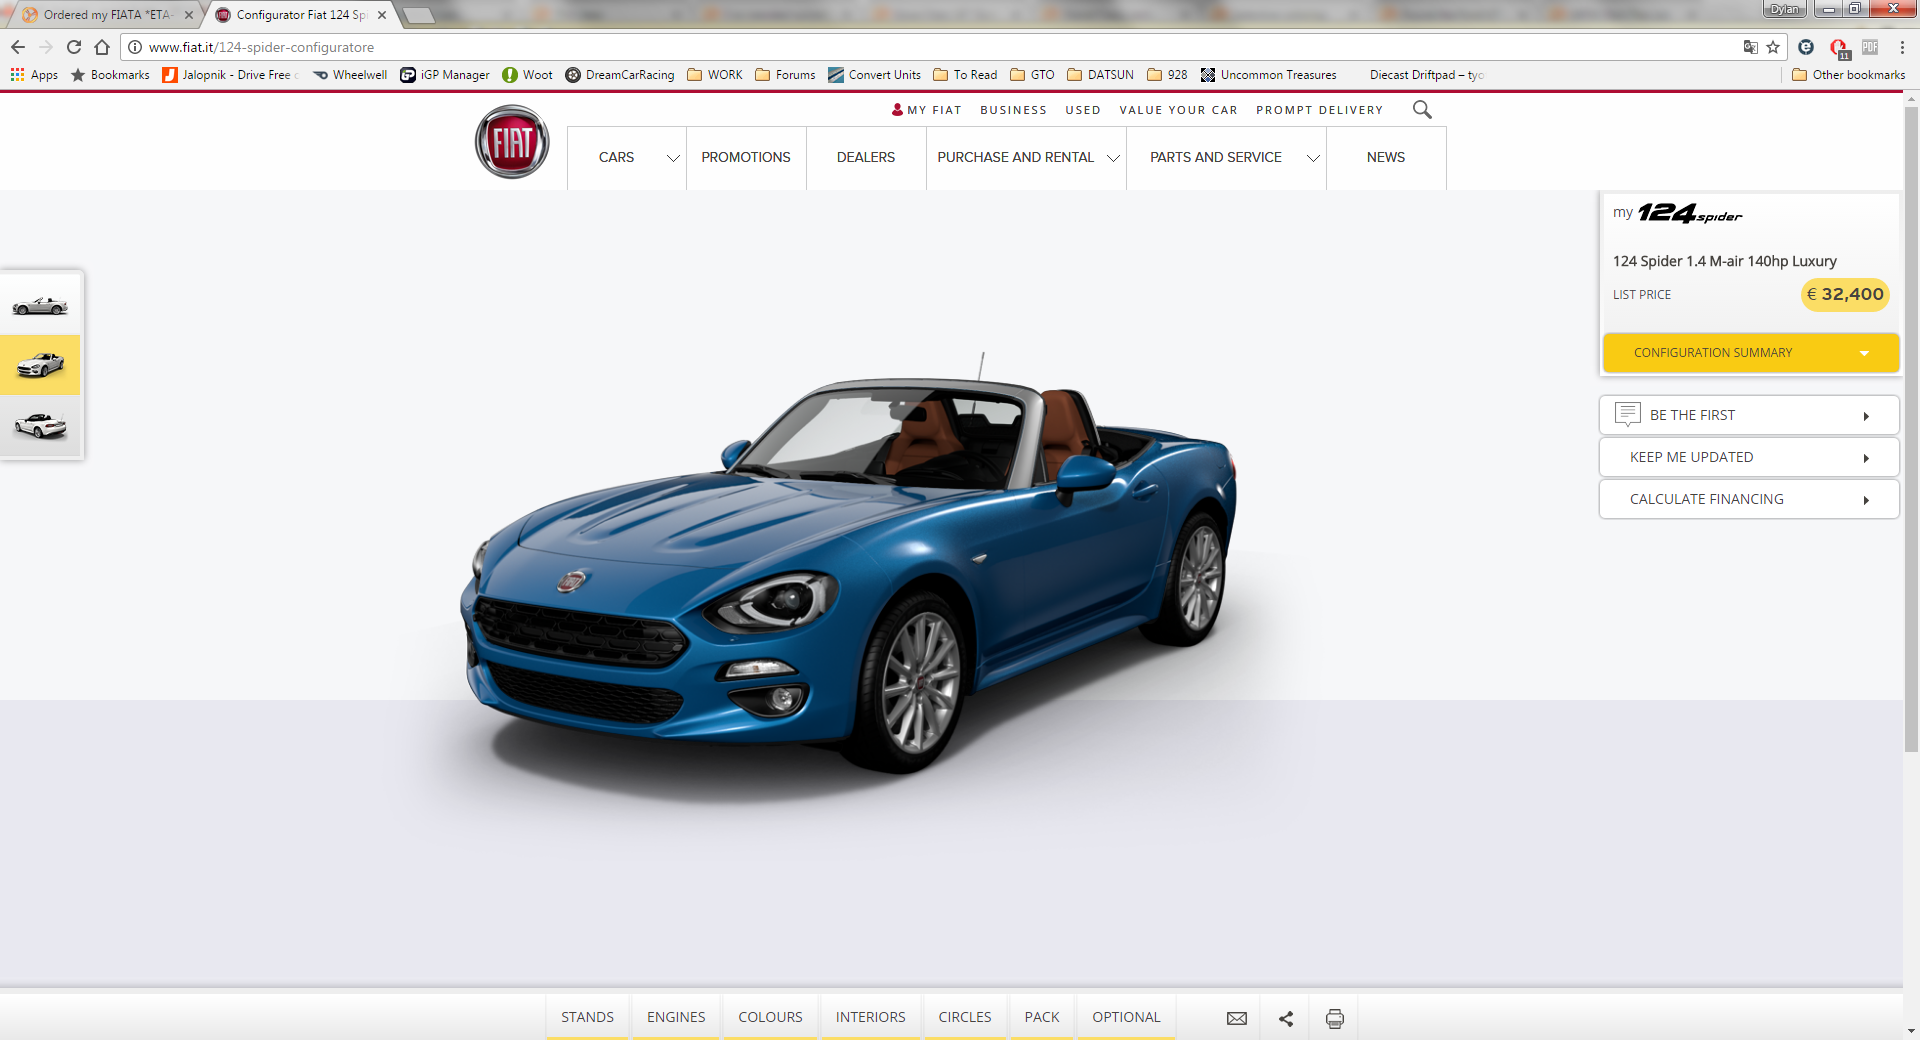Open the iGP Manager bookmark
Viewport: 1920px width, 1040px height.
coord(445,75)
